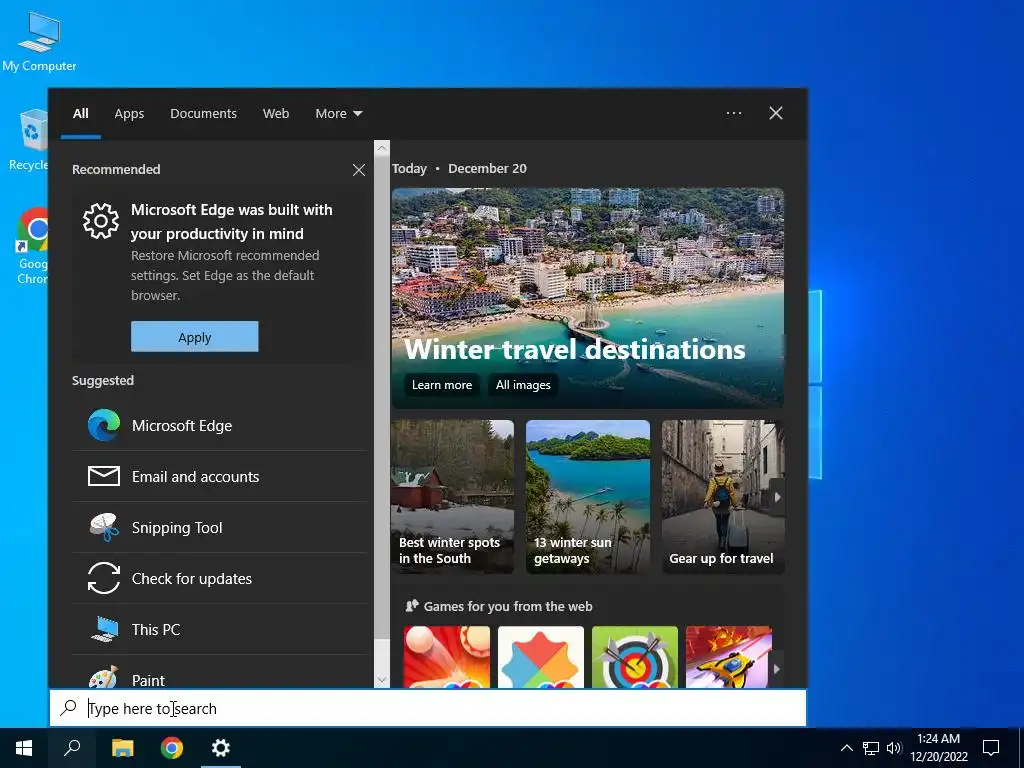Open Paint from suggested apps
Image resolution: width=1024 pixels, height=768 pixels.
(219, 673)
